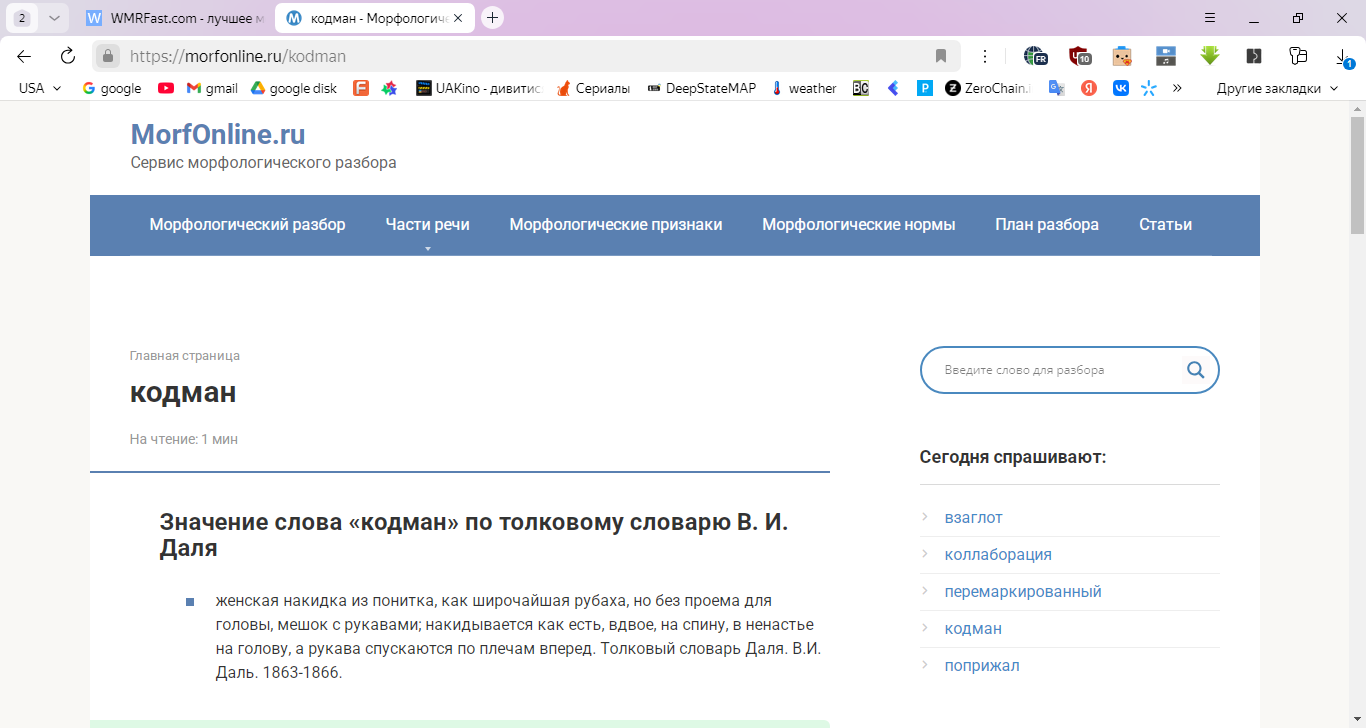Open the word коллаборация

(x=998, y=555)
